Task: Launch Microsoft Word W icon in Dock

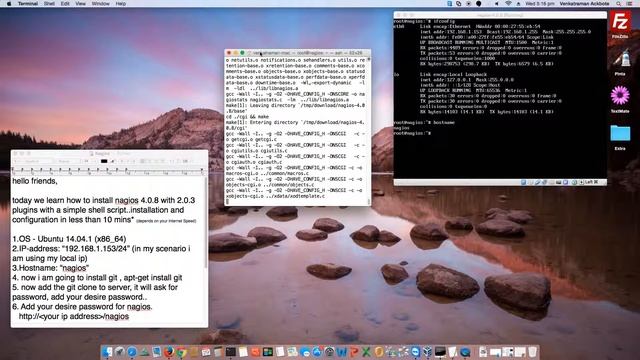Action: pyautogui.click(x=341, y=352)
